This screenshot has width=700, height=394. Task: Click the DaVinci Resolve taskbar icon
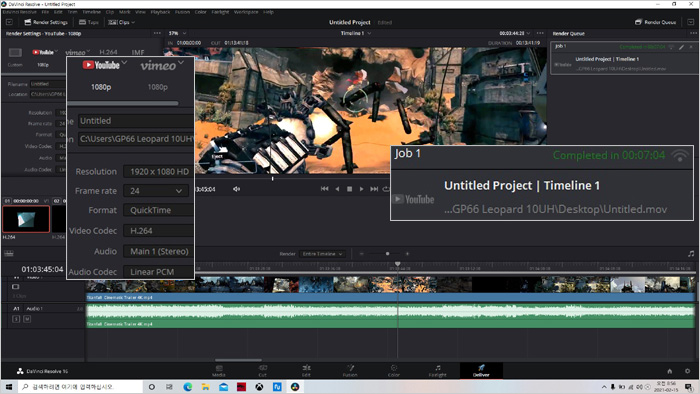(295, 387)
